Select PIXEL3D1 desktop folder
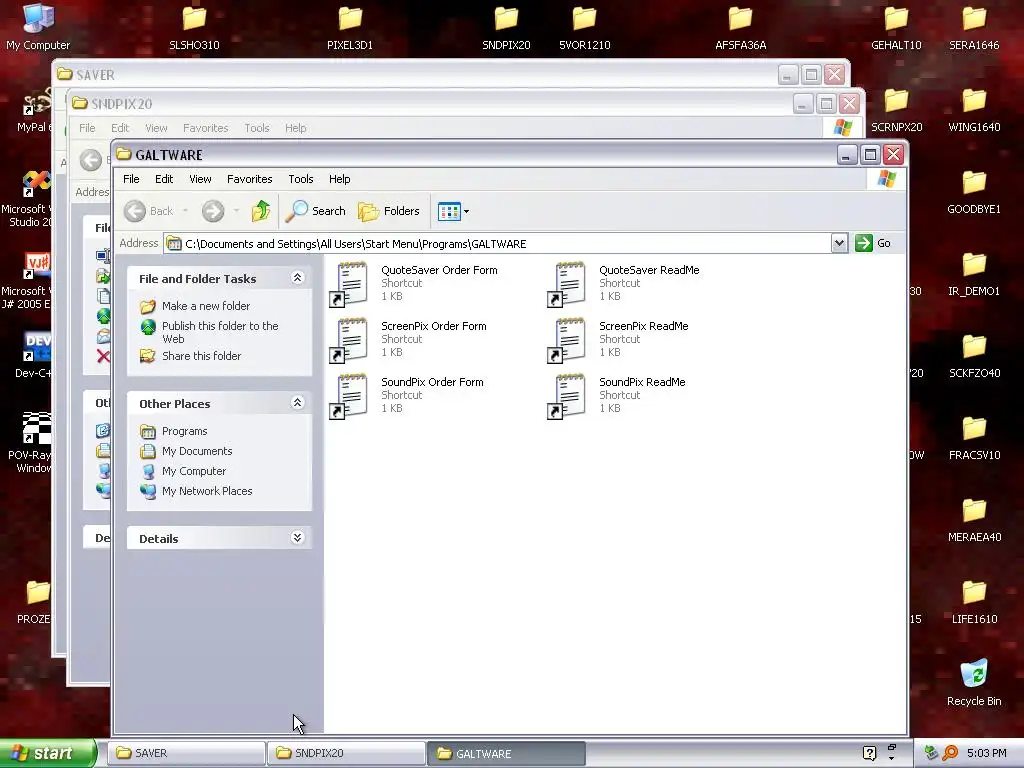 pos(350,28)
